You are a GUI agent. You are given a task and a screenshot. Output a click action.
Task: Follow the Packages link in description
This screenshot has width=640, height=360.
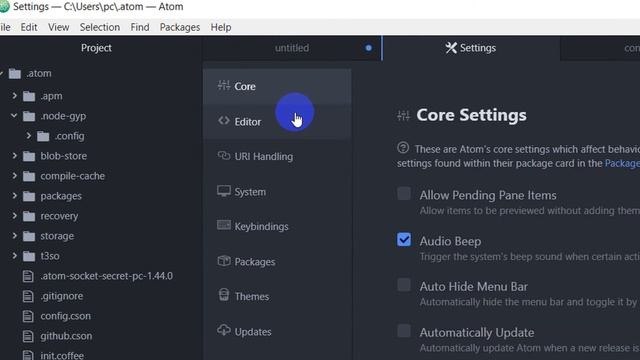622,163
